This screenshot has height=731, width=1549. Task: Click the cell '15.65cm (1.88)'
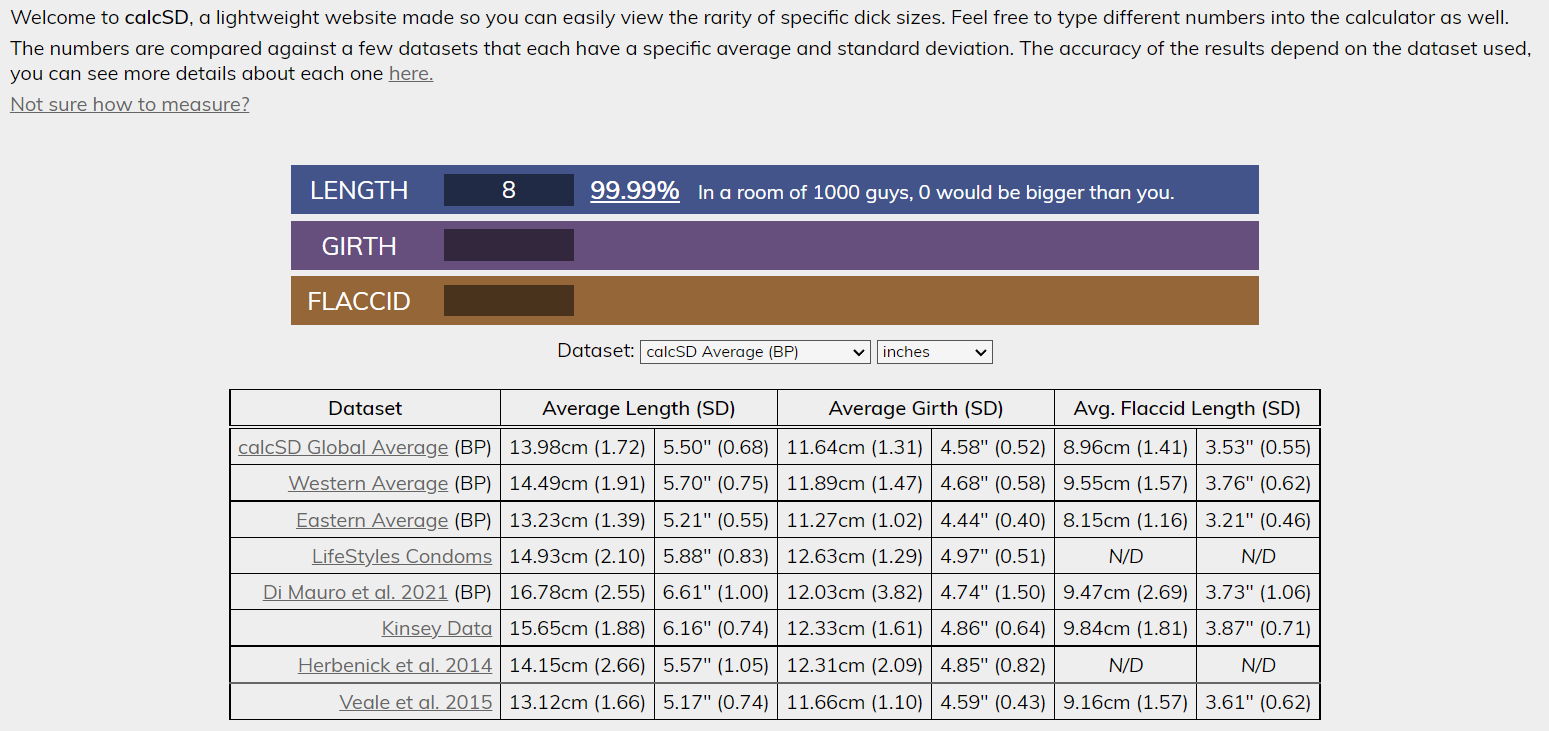pyautogui.click(x=578, y=628)
